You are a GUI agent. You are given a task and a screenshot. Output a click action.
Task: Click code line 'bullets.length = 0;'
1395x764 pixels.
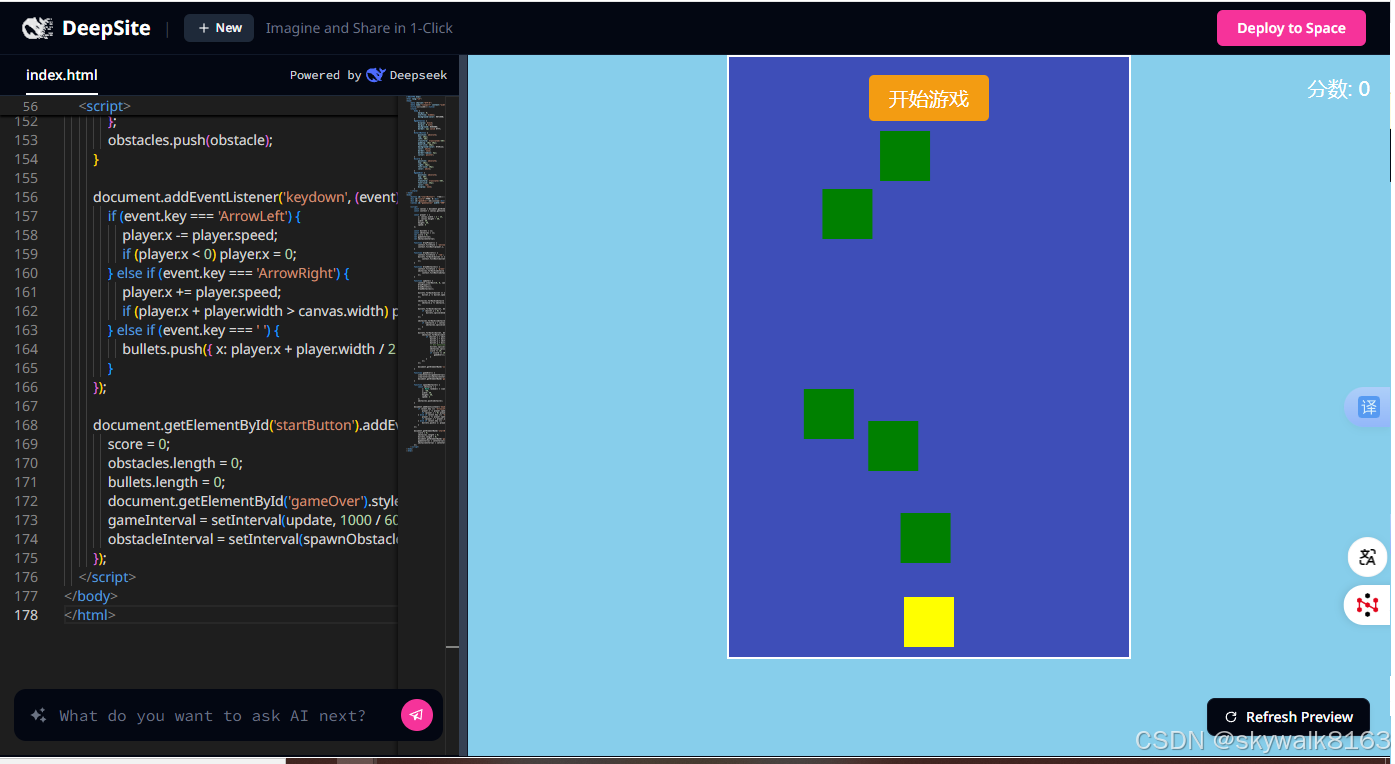pyautogui.click(x=166, y=482)
